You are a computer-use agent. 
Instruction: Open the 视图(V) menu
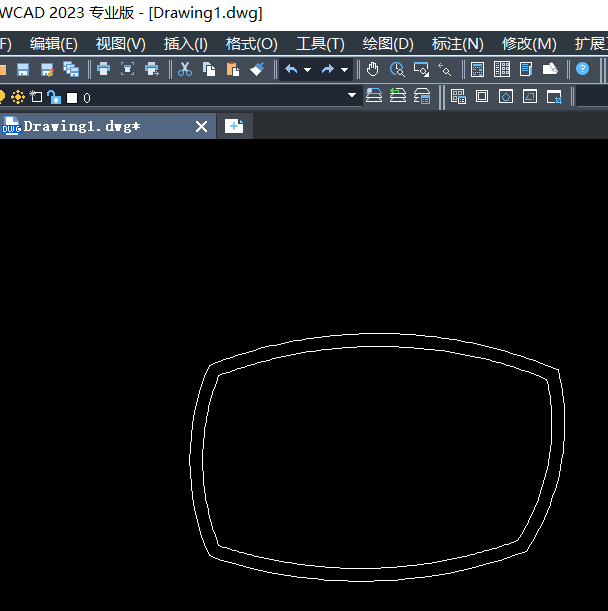click(121, 44)
